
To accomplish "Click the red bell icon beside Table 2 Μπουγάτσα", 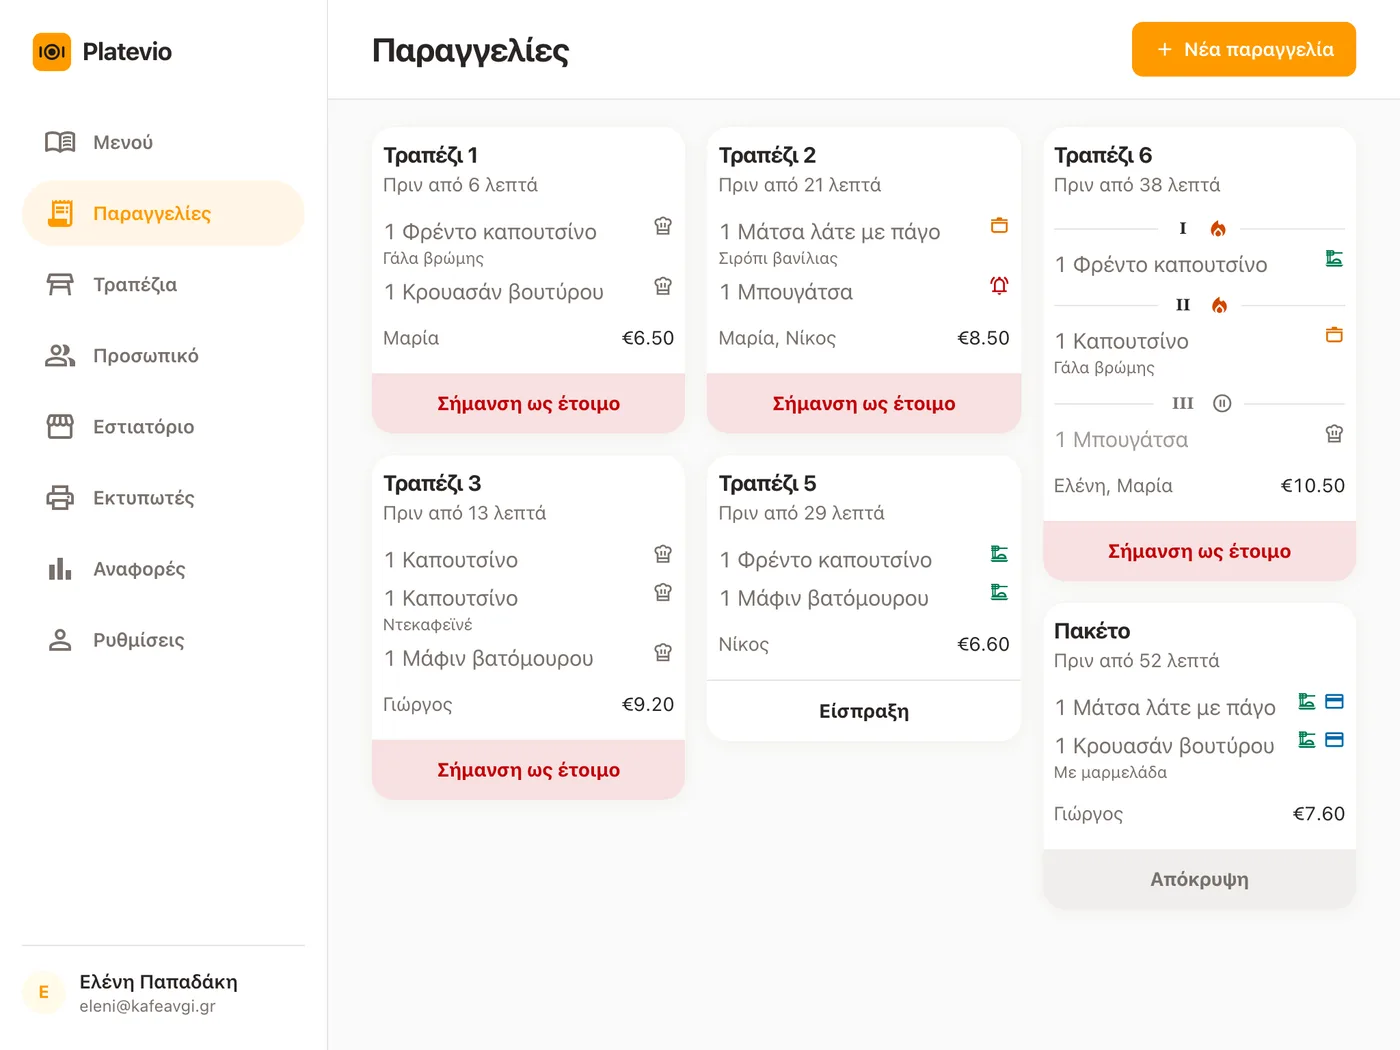I will pos(999,286).
